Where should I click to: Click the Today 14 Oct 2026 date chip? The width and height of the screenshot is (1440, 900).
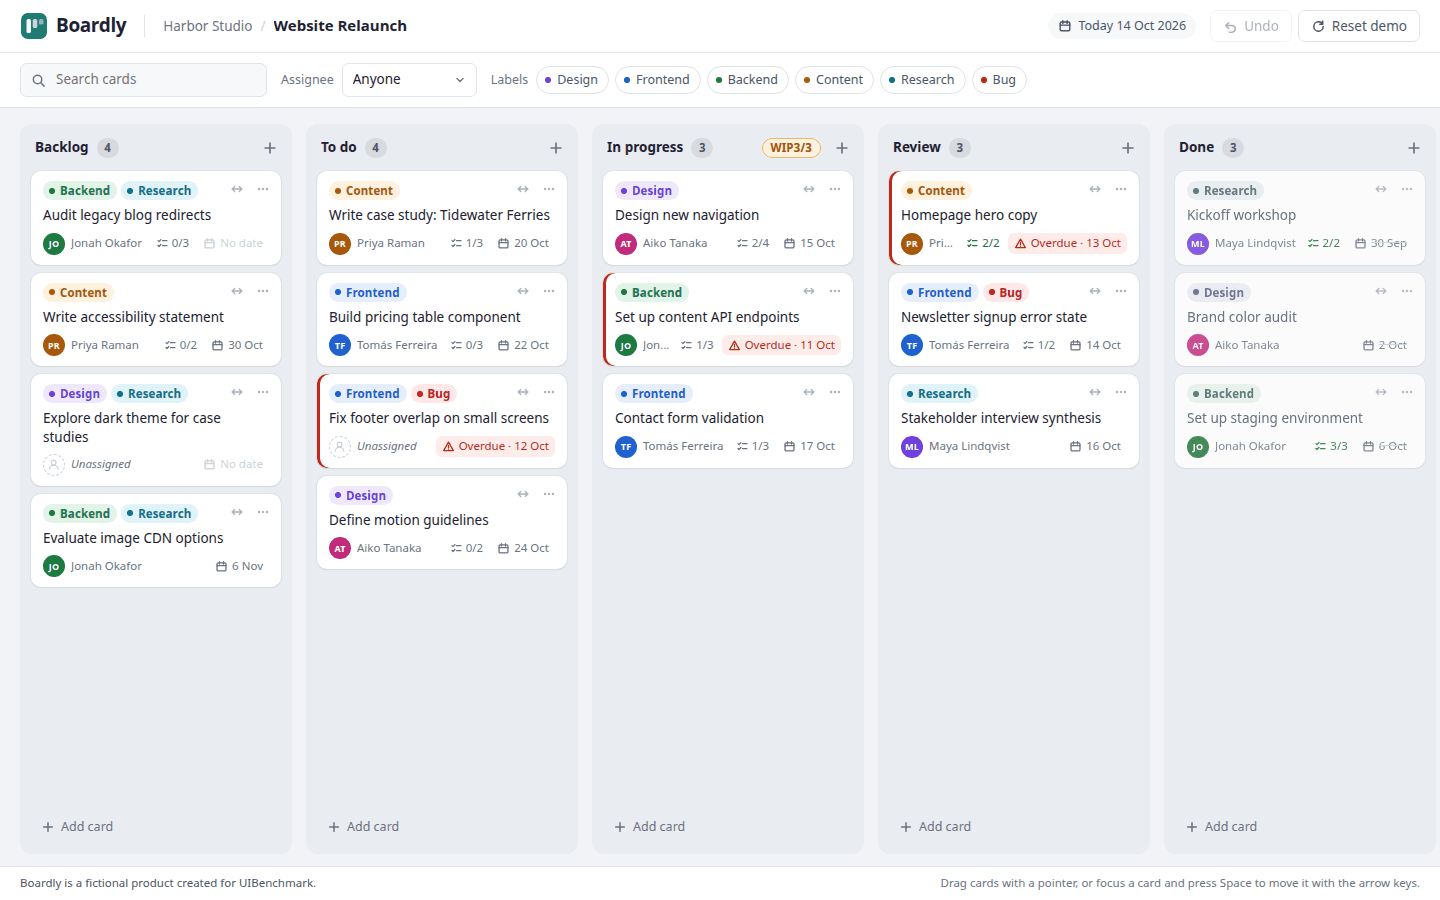pyautogui.click(x=1123, y=26)
